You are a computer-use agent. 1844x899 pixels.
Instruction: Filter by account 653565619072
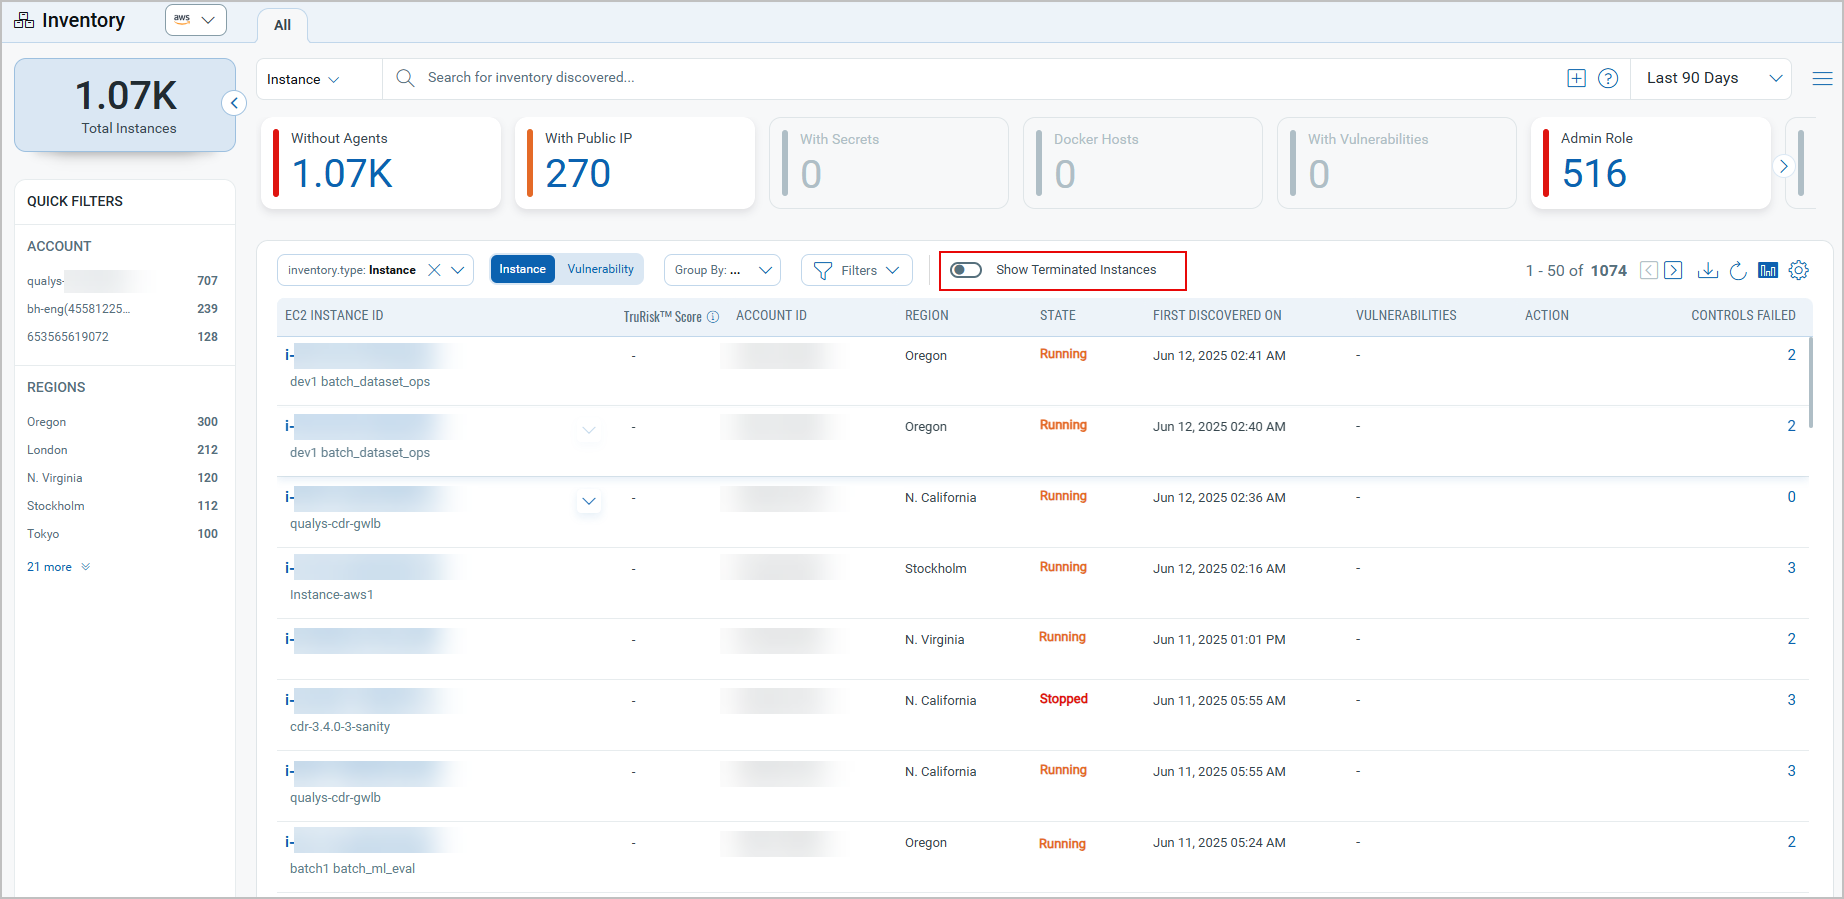(x=122, y=337)
